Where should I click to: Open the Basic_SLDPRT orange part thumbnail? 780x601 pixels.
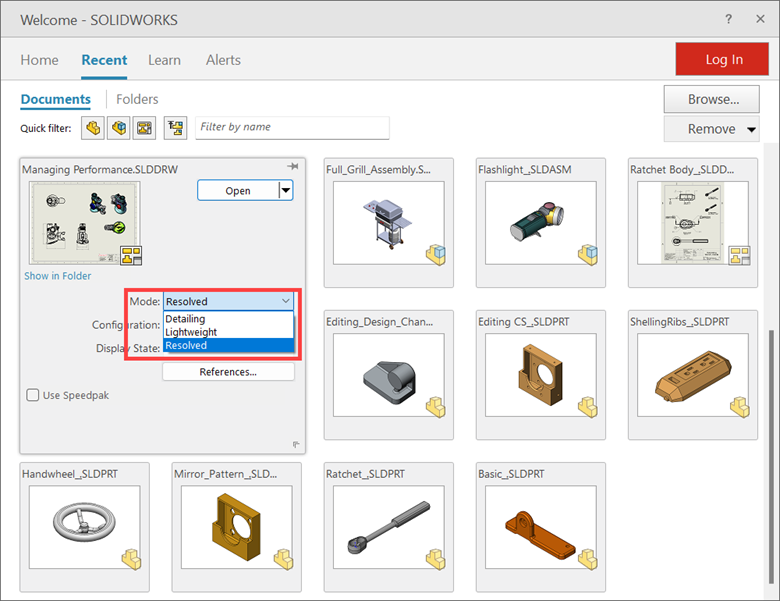[541, 527]
